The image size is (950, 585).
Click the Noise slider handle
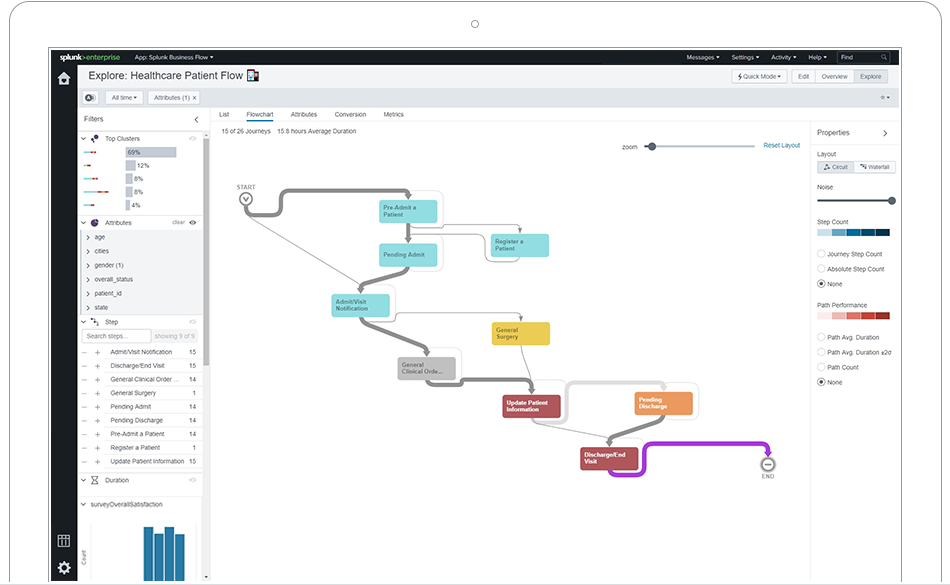pos(891,200)
